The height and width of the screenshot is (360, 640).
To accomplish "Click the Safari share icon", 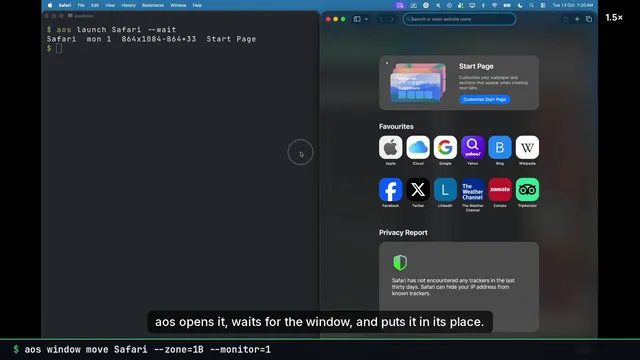I will (x=565, y=19).
